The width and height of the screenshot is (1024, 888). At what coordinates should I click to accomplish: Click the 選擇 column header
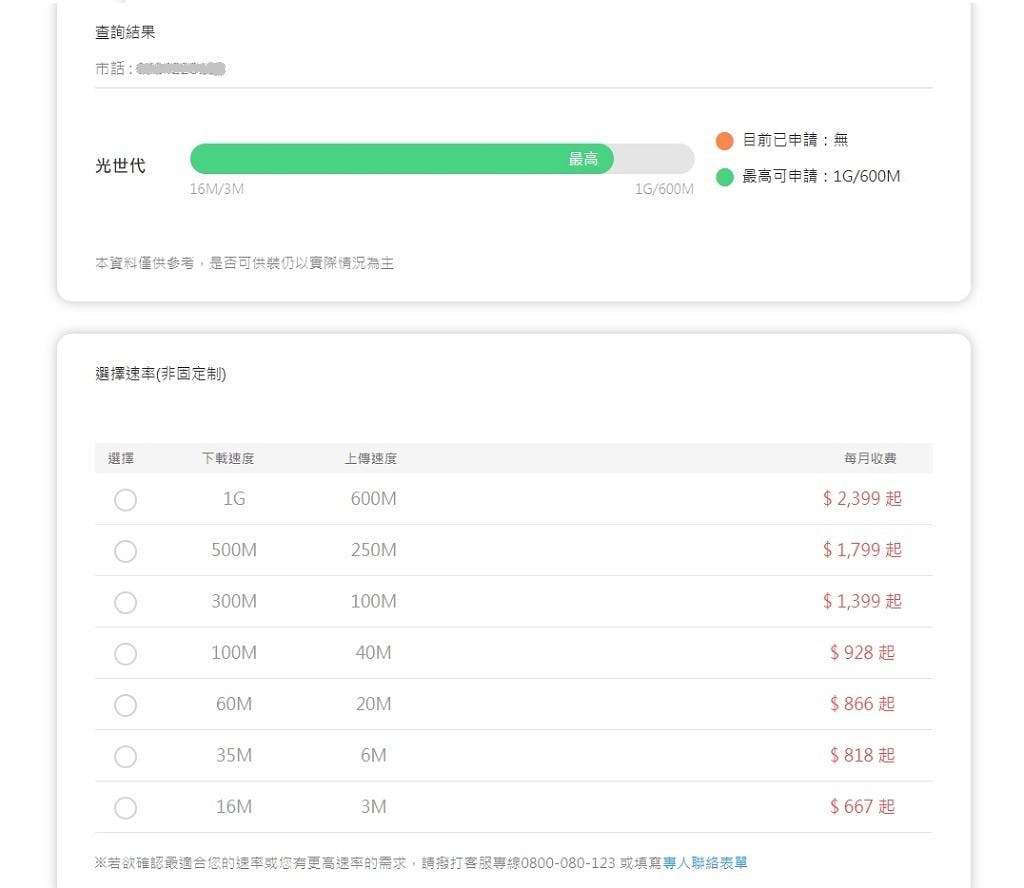pos(121,458)
